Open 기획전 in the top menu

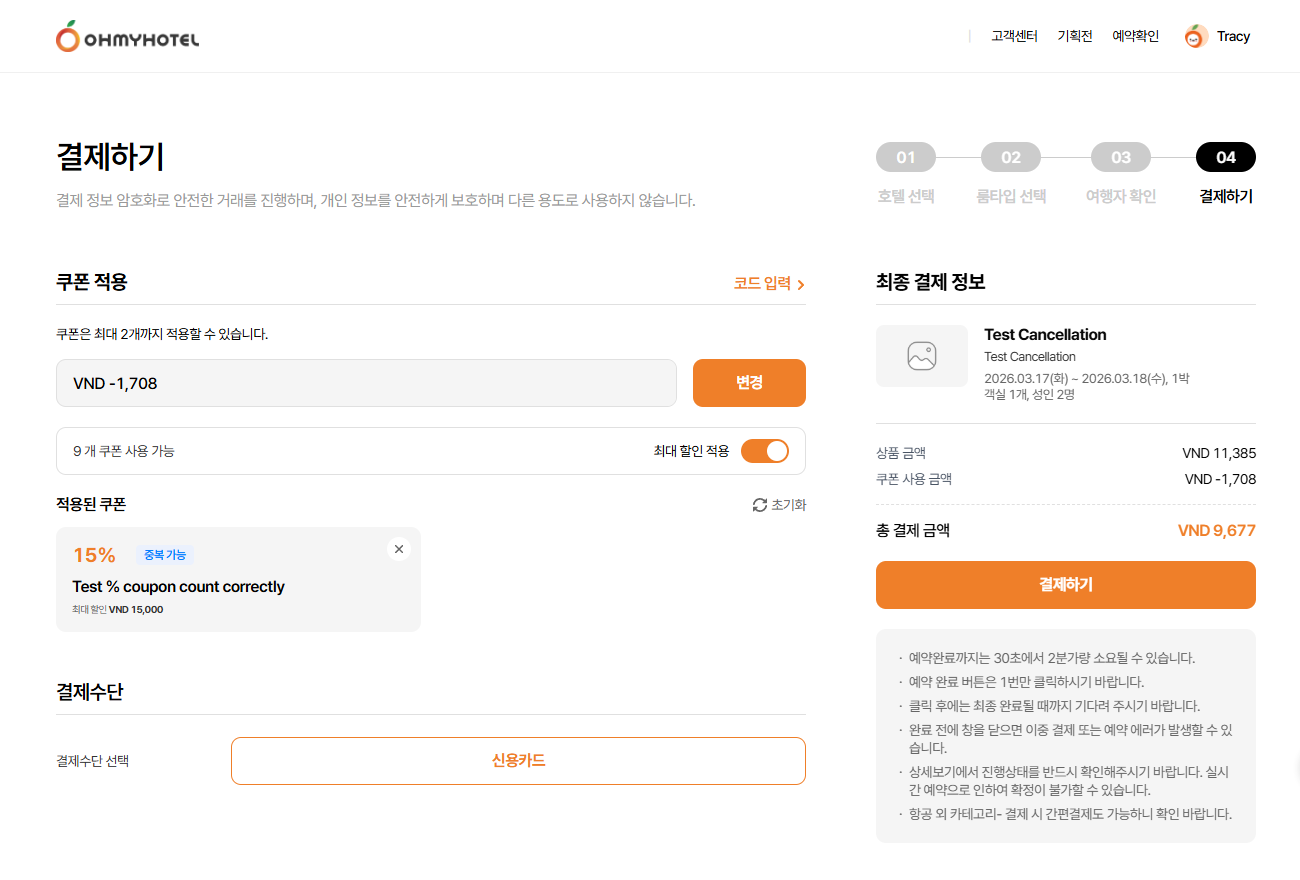coord(1075,36)
